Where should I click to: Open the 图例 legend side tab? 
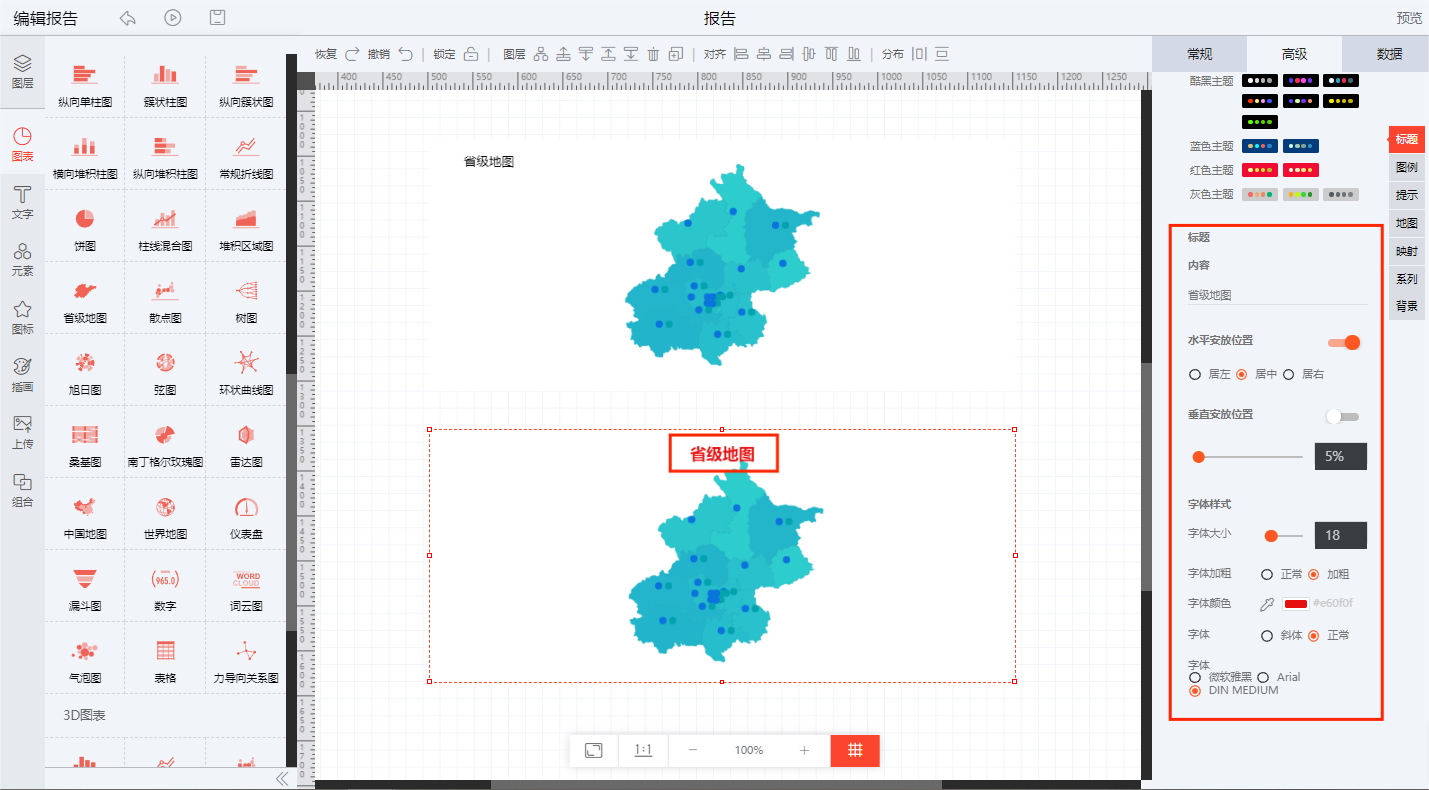tap(1407, 168)
